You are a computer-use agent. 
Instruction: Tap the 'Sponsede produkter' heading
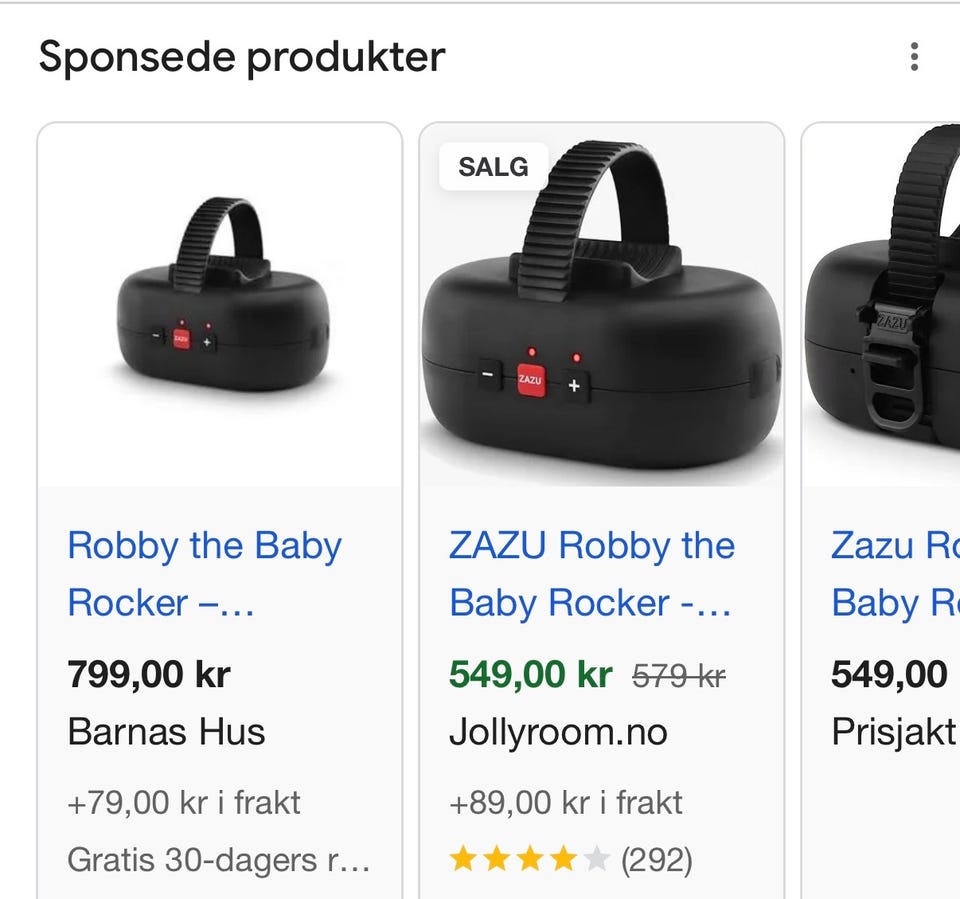coord(242,57)
